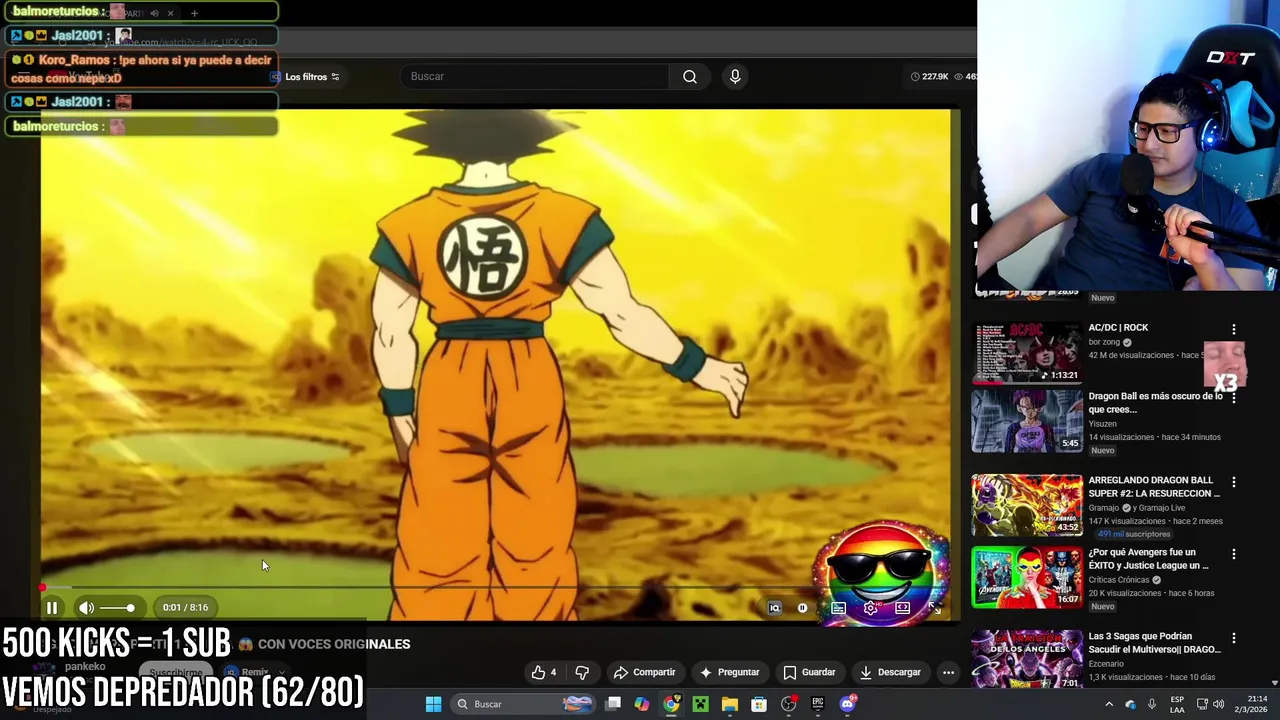Expand the hidden system tray icons chevron
Viewport: 1280px width, 720px height.
1109,704
